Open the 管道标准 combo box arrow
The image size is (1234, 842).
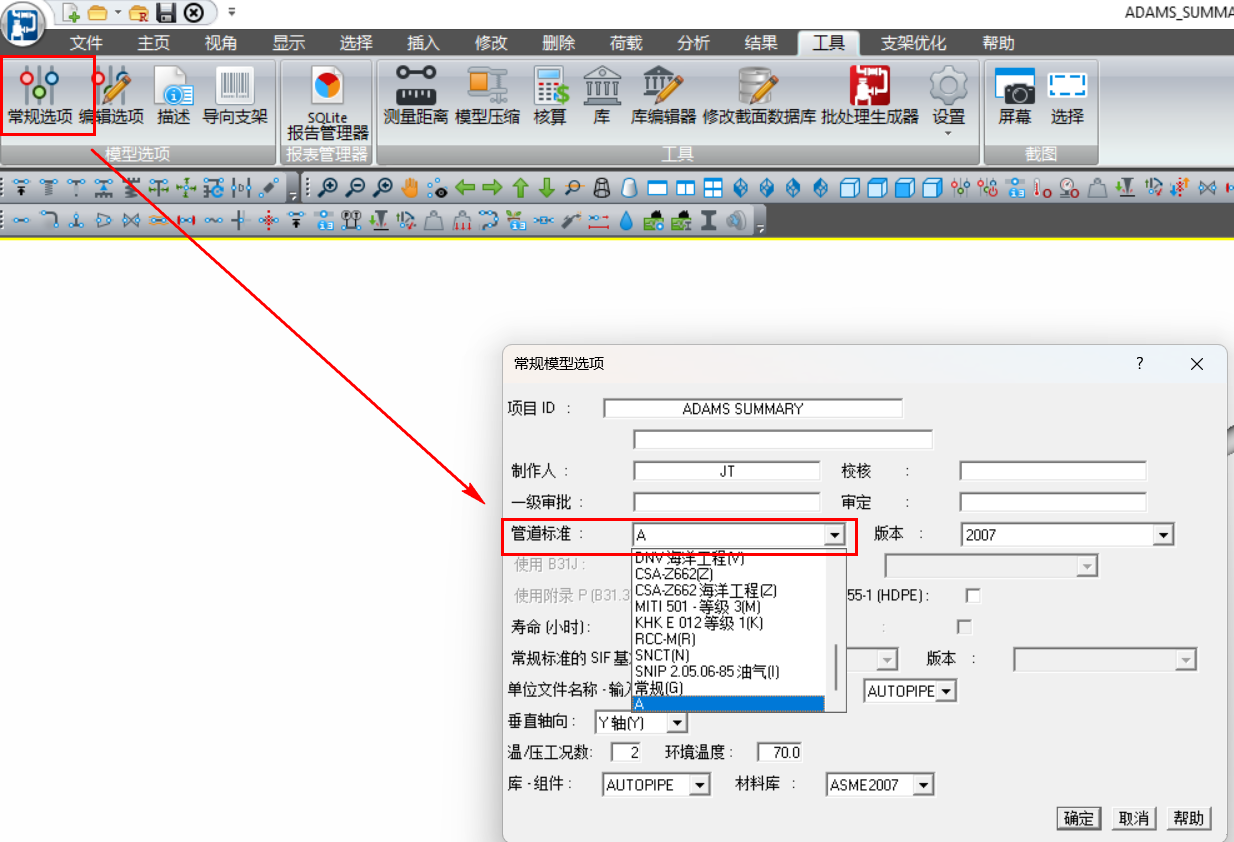pyautogui.click(x=835, y=536)
